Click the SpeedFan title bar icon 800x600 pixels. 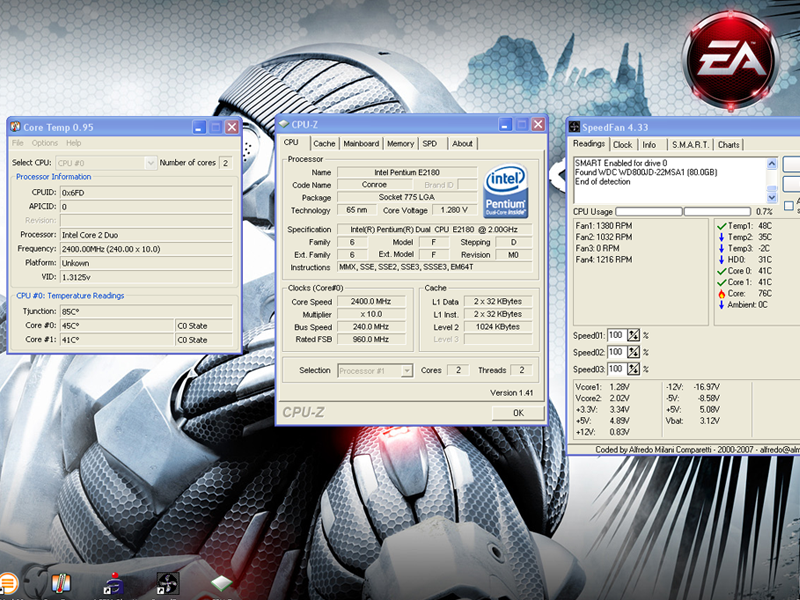574,127
